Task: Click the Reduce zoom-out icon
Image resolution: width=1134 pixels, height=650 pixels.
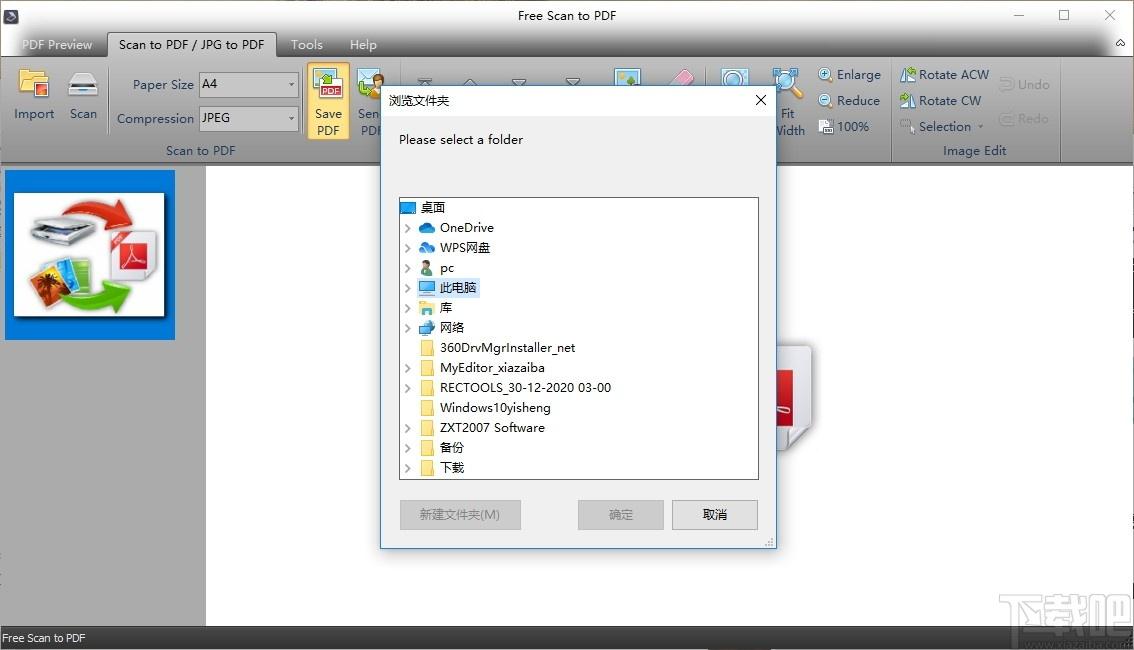Action: click(825, 101)
